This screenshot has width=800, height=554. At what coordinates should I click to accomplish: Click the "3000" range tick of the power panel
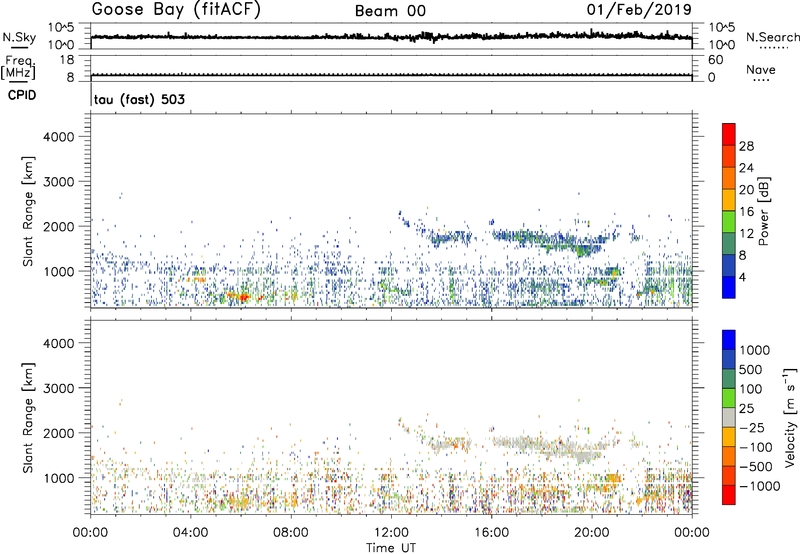[59, 182]
